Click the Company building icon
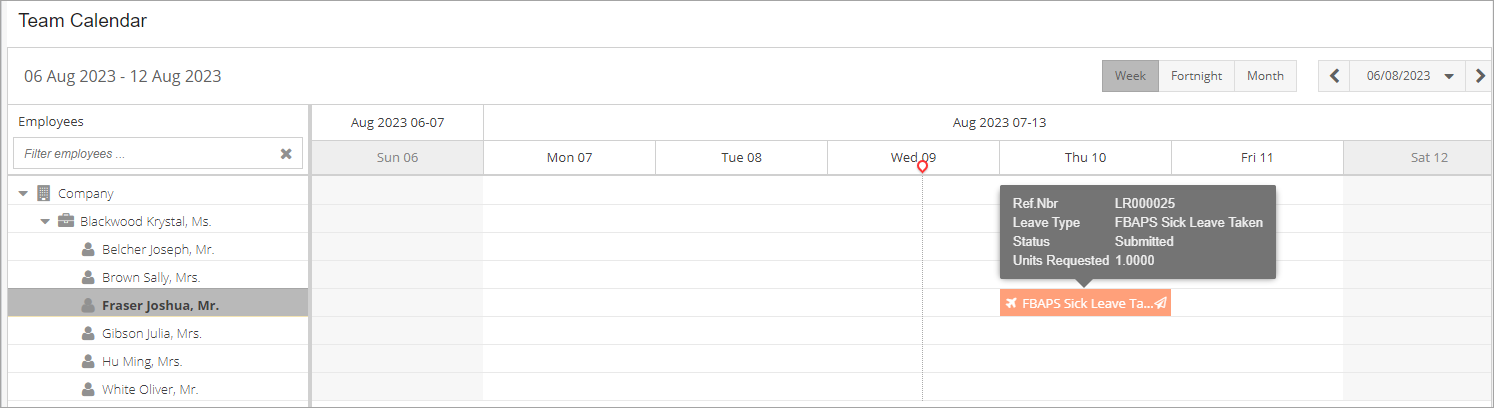Viewport: 1494px width, 408px height. 43,193
